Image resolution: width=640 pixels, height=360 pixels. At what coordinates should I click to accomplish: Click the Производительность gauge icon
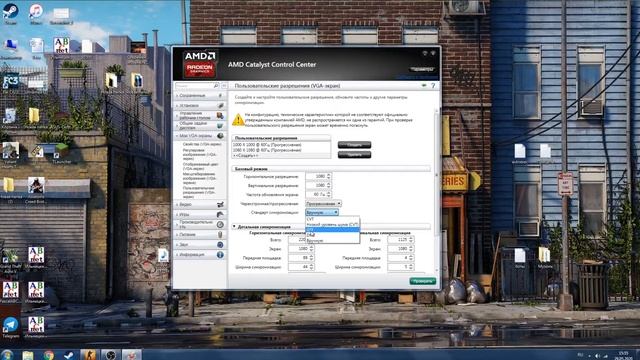220,224
